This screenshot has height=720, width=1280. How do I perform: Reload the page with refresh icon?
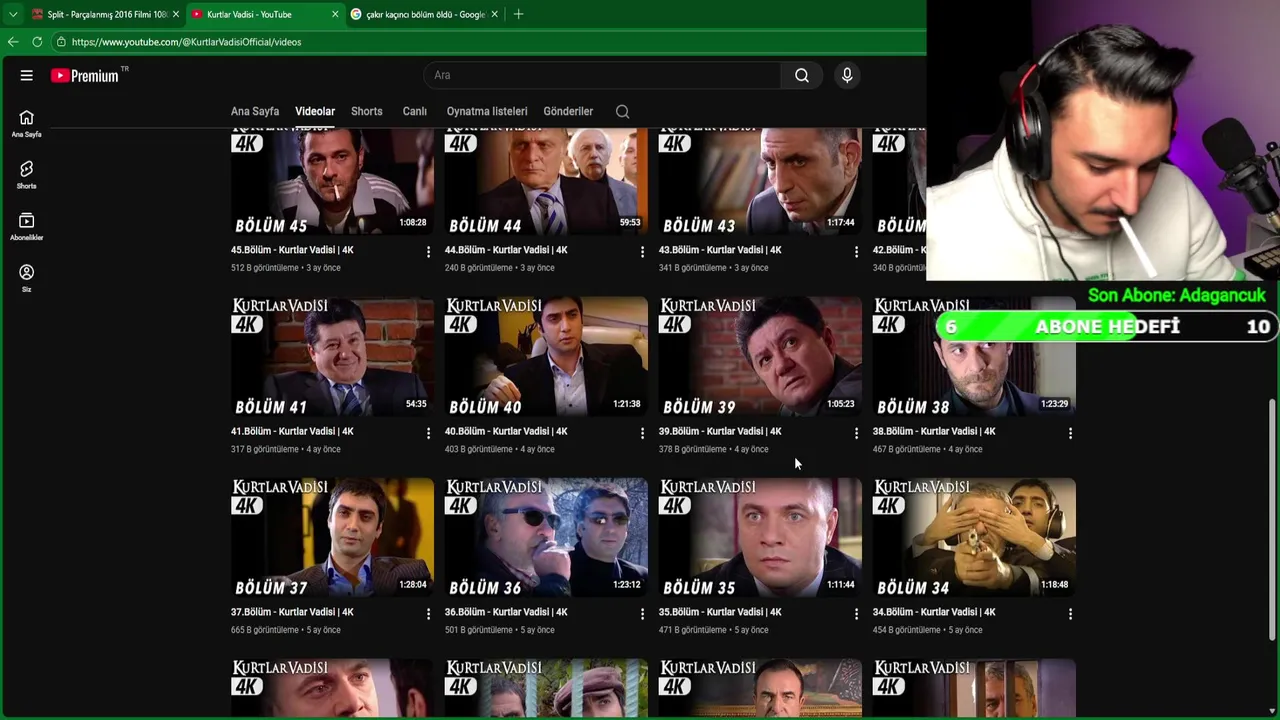pyautogui.click(x=37, y=42)
